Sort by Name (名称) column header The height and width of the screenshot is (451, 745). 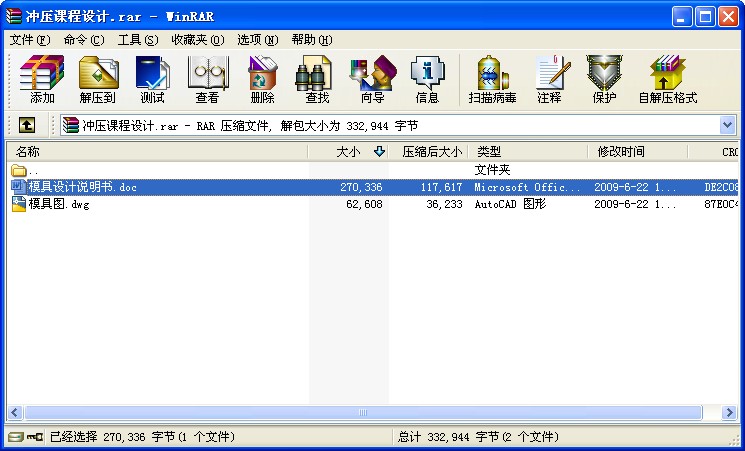157,152
